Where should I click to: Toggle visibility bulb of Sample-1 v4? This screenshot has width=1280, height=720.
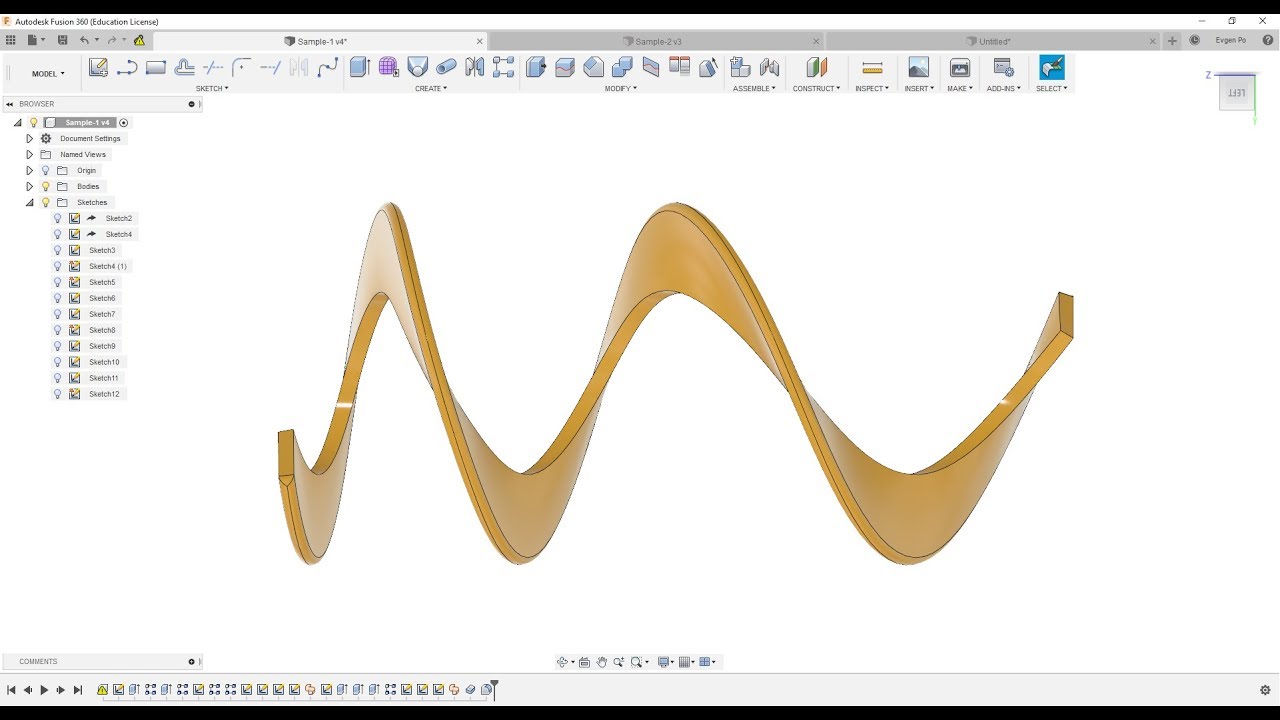pyautogui.click(x=33, y=122)
